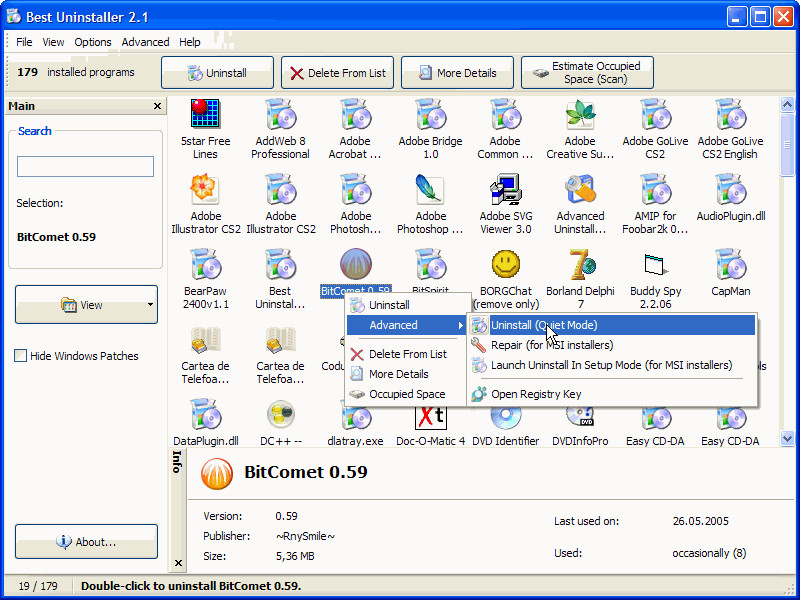Select the Best Uninstaller program icon in list

pos(280,264)
